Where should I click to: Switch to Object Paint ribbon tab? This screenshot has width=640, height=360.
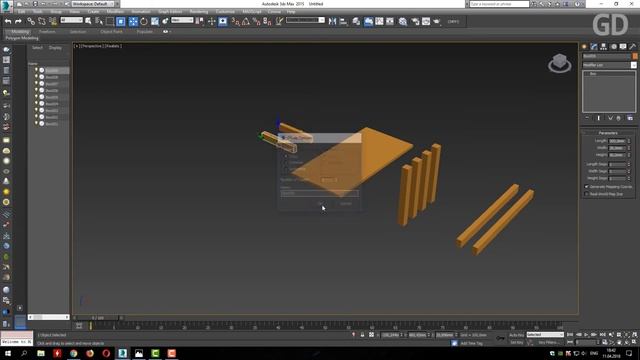pyautogui.click(x=111, y=31)
